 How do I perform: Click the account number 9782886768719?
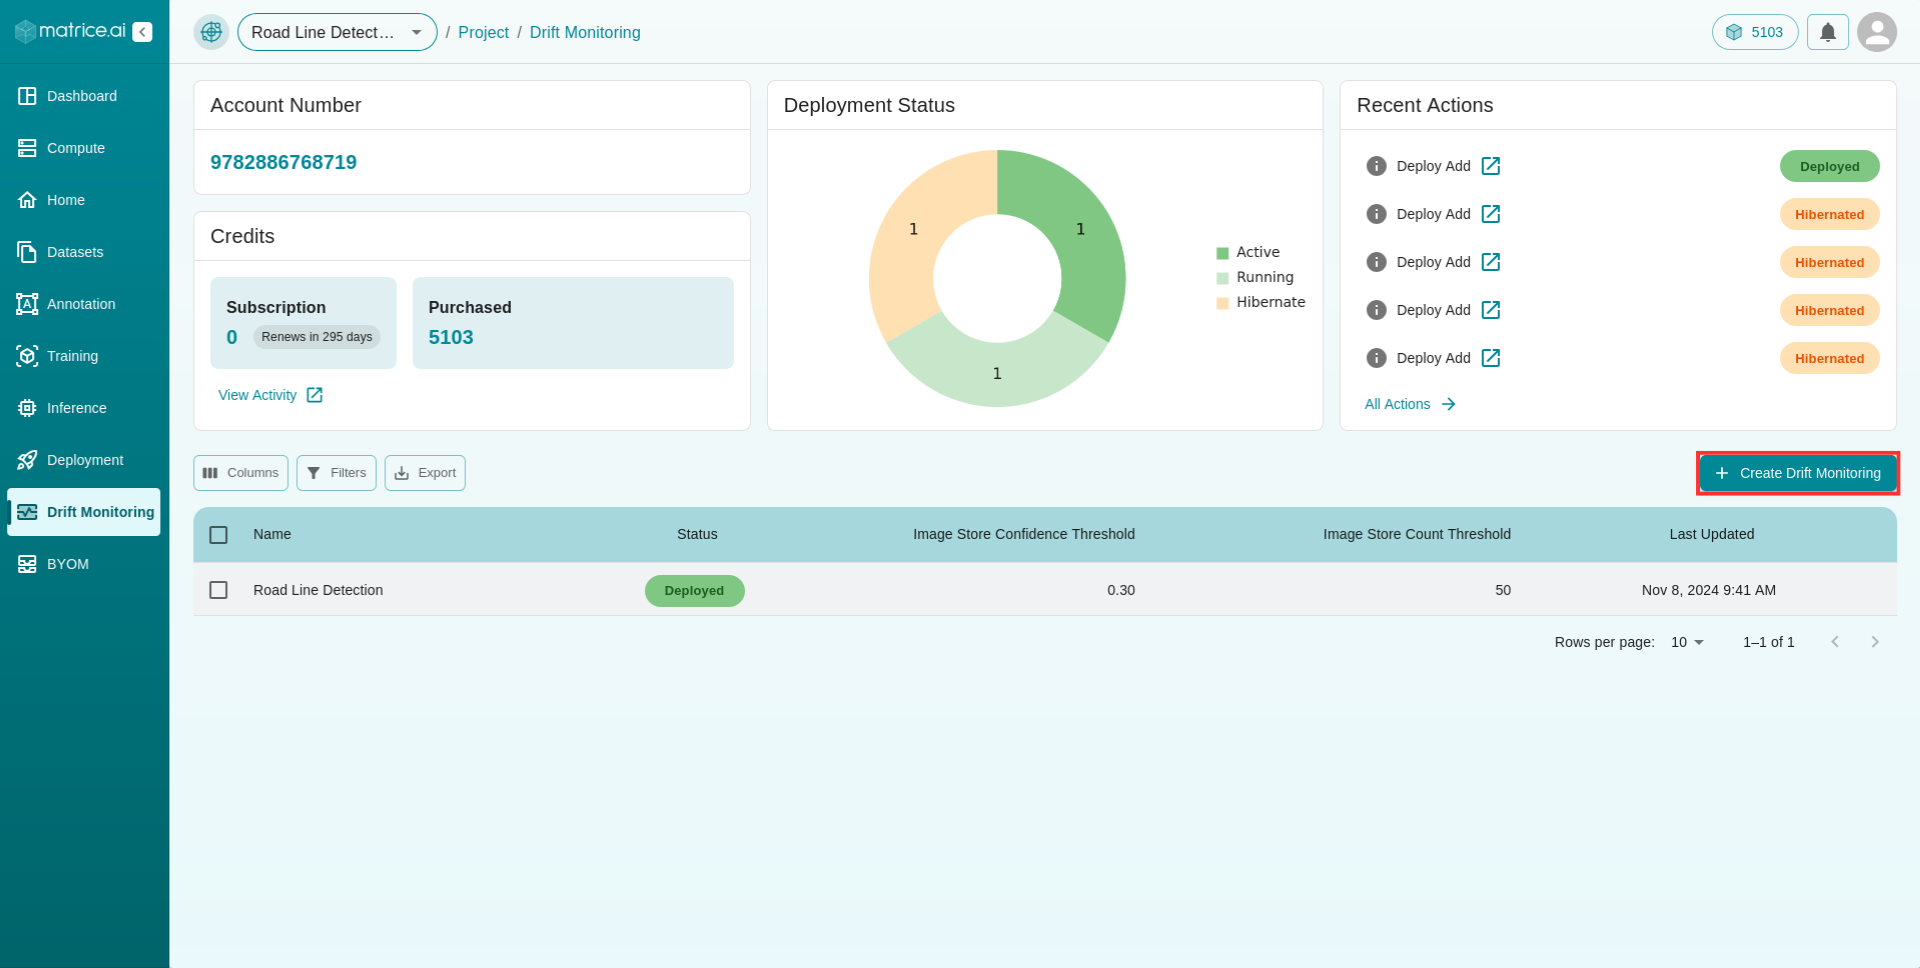click(x=283, y=162)
